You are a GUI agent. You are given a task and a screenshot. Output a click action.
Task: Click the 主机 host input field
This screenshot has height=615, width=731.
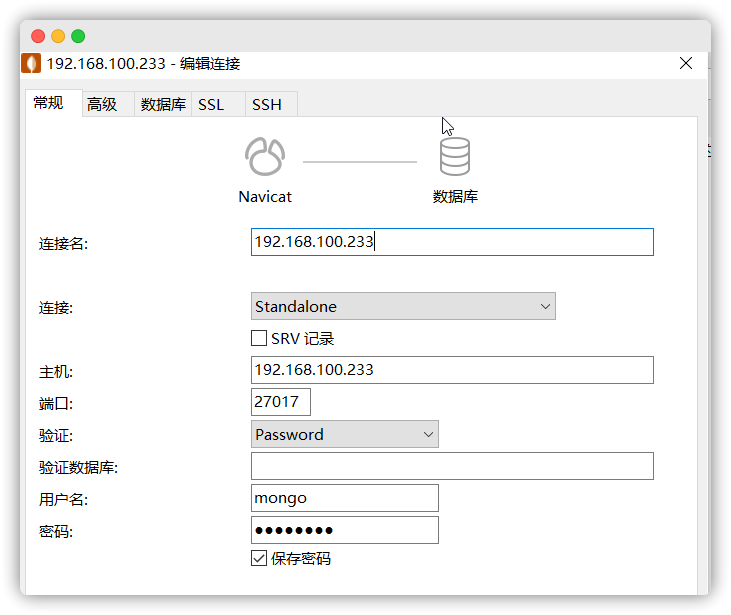452,370
